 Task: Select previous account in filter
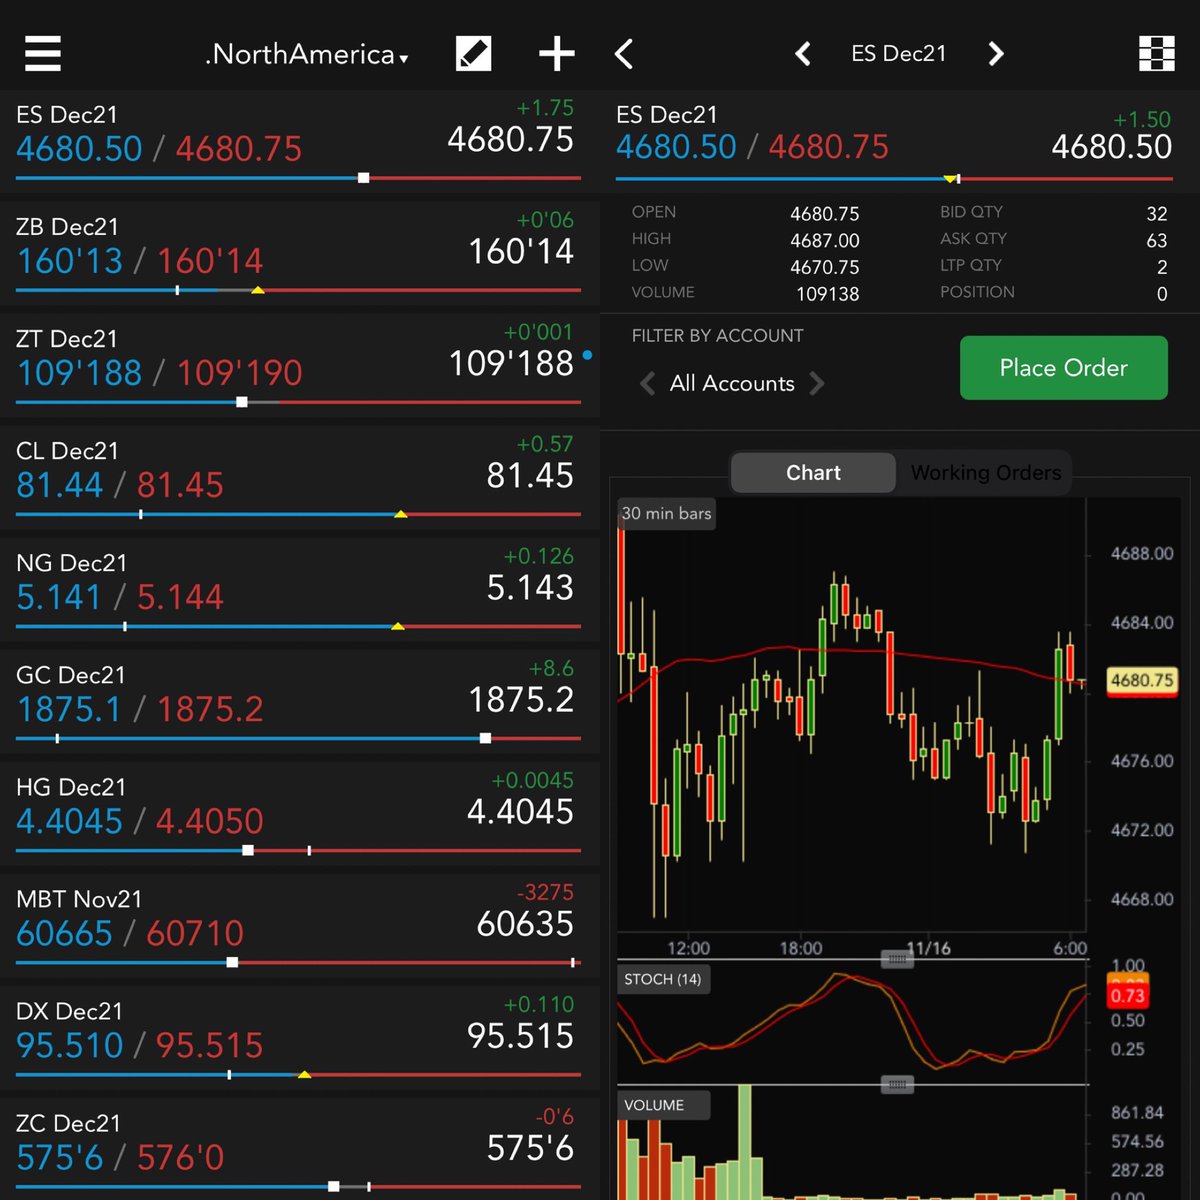(x=648, y=383)
